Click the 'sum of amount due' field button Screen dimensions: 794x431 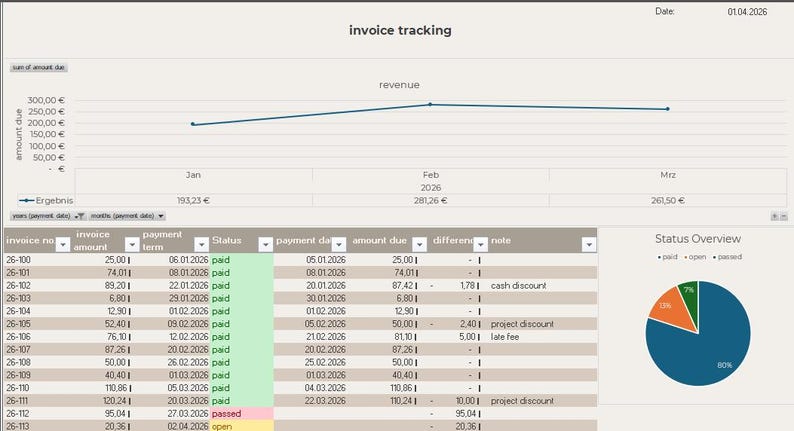(38, 67)
